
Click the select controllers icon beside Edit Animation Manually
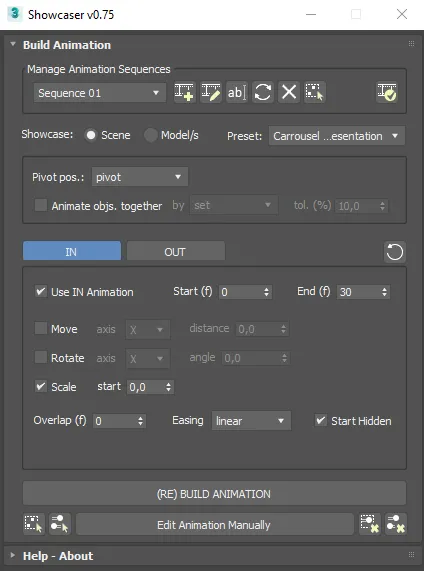tap(60, 524)
